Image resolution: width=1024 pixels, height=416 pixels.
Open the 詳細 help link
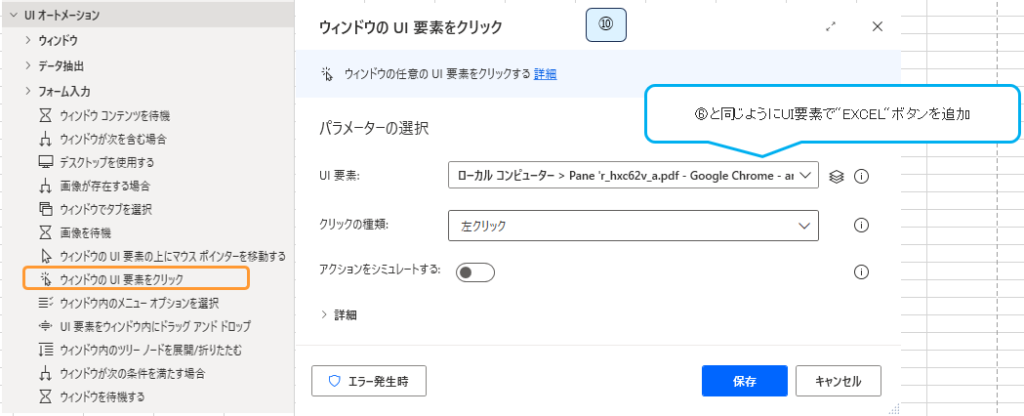[545, 73]
